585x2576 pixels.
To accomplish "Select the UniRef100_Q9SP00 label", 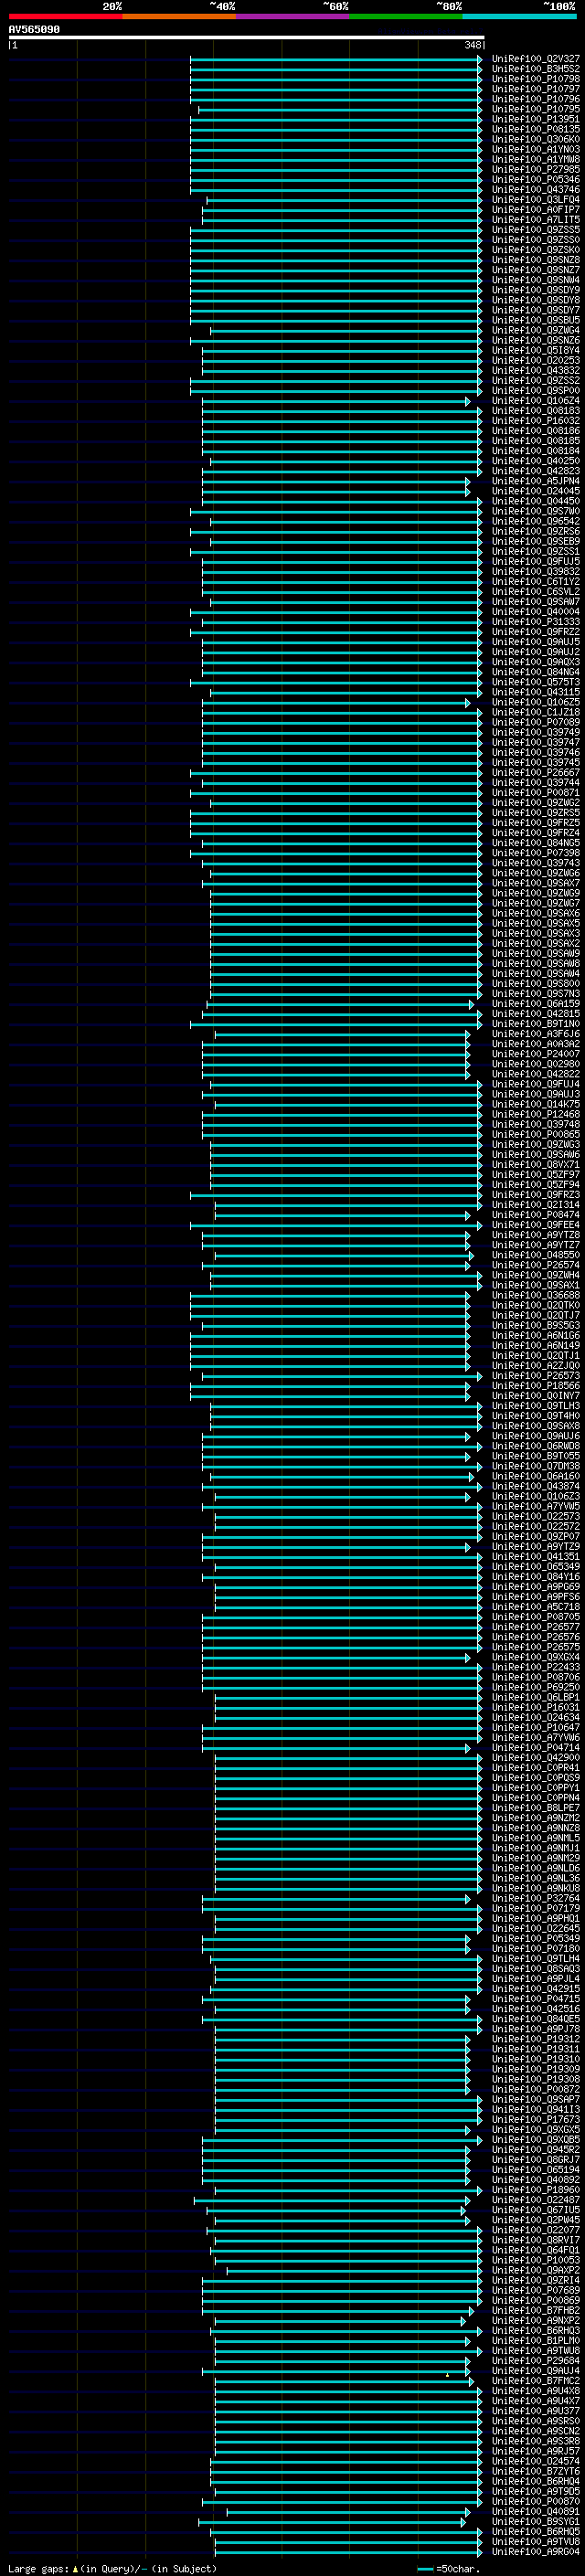I will coord(536,390).
